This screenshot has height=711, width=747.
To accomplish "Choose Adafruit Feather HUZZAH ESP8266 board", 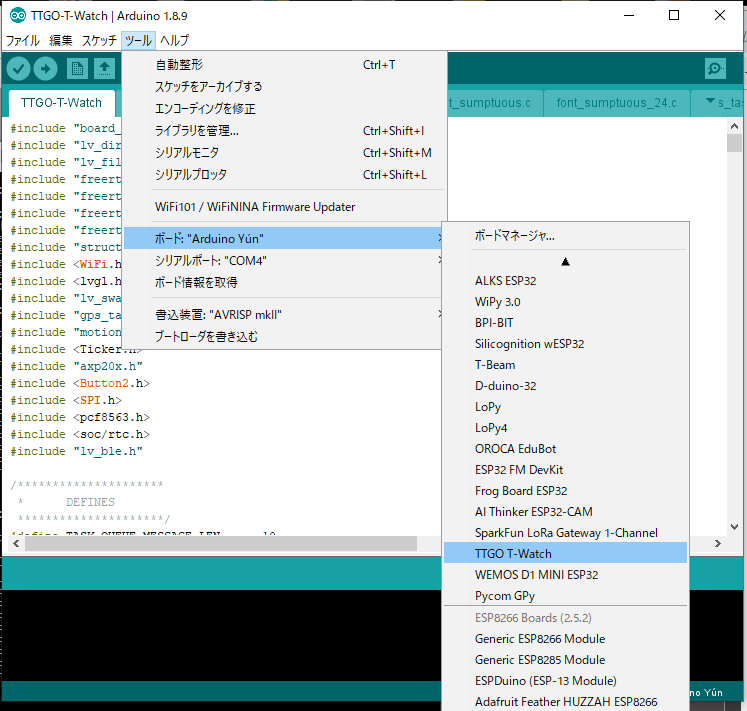I will 565,701.
